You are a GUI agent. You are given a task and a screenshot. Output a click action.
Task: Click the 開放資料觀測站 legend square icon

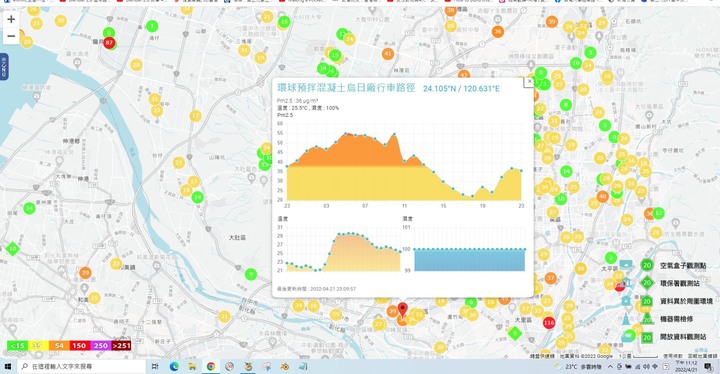(x=647, y=337)
